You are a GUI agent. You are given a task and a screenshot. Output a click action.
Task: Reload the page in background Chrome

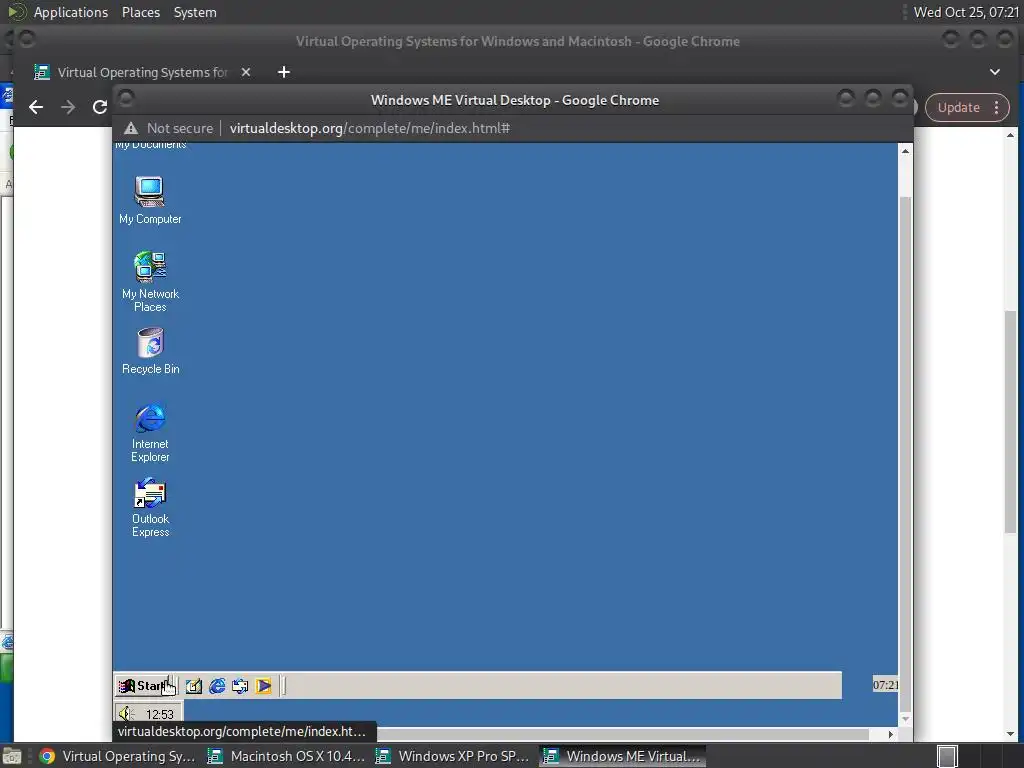(x=99, y=107)
